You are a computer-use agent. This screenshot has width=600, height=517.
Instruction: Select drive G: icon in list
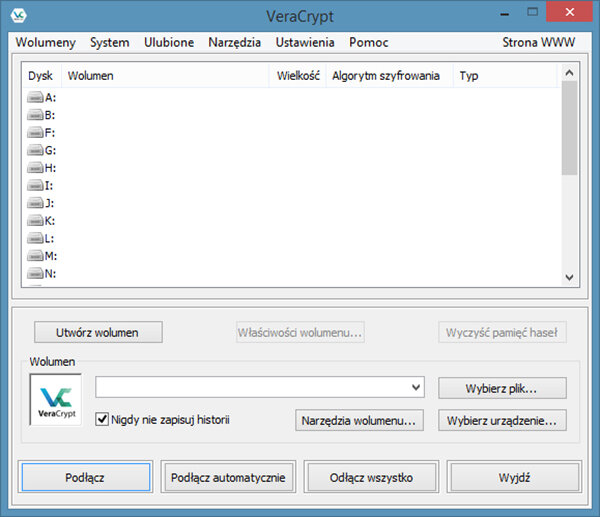pos(35,150)
